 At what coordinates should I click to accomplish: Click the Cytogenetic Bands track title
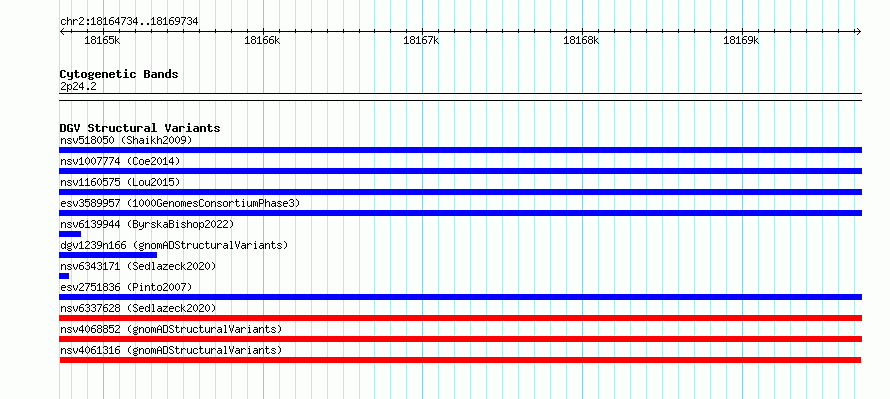pyautogui.click(x=119, y=74)
